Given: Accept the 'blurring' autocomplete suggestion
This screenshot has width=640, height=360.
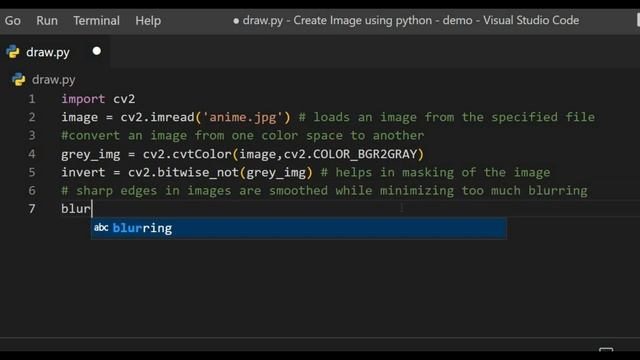Looking at the screenshot, I should 299,228.
